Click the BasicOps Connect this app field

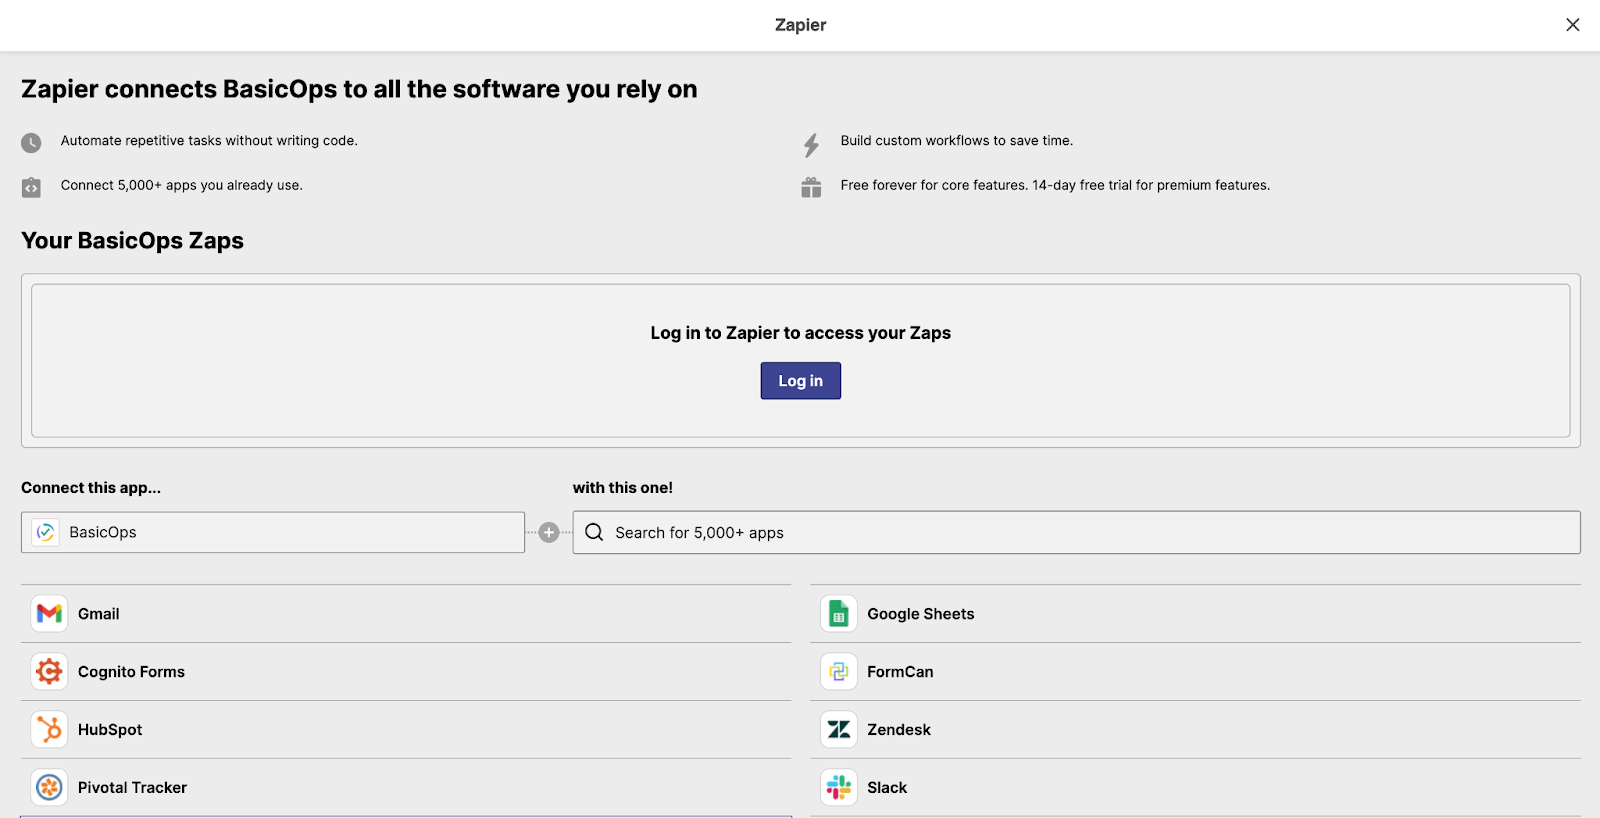[273, 532]
